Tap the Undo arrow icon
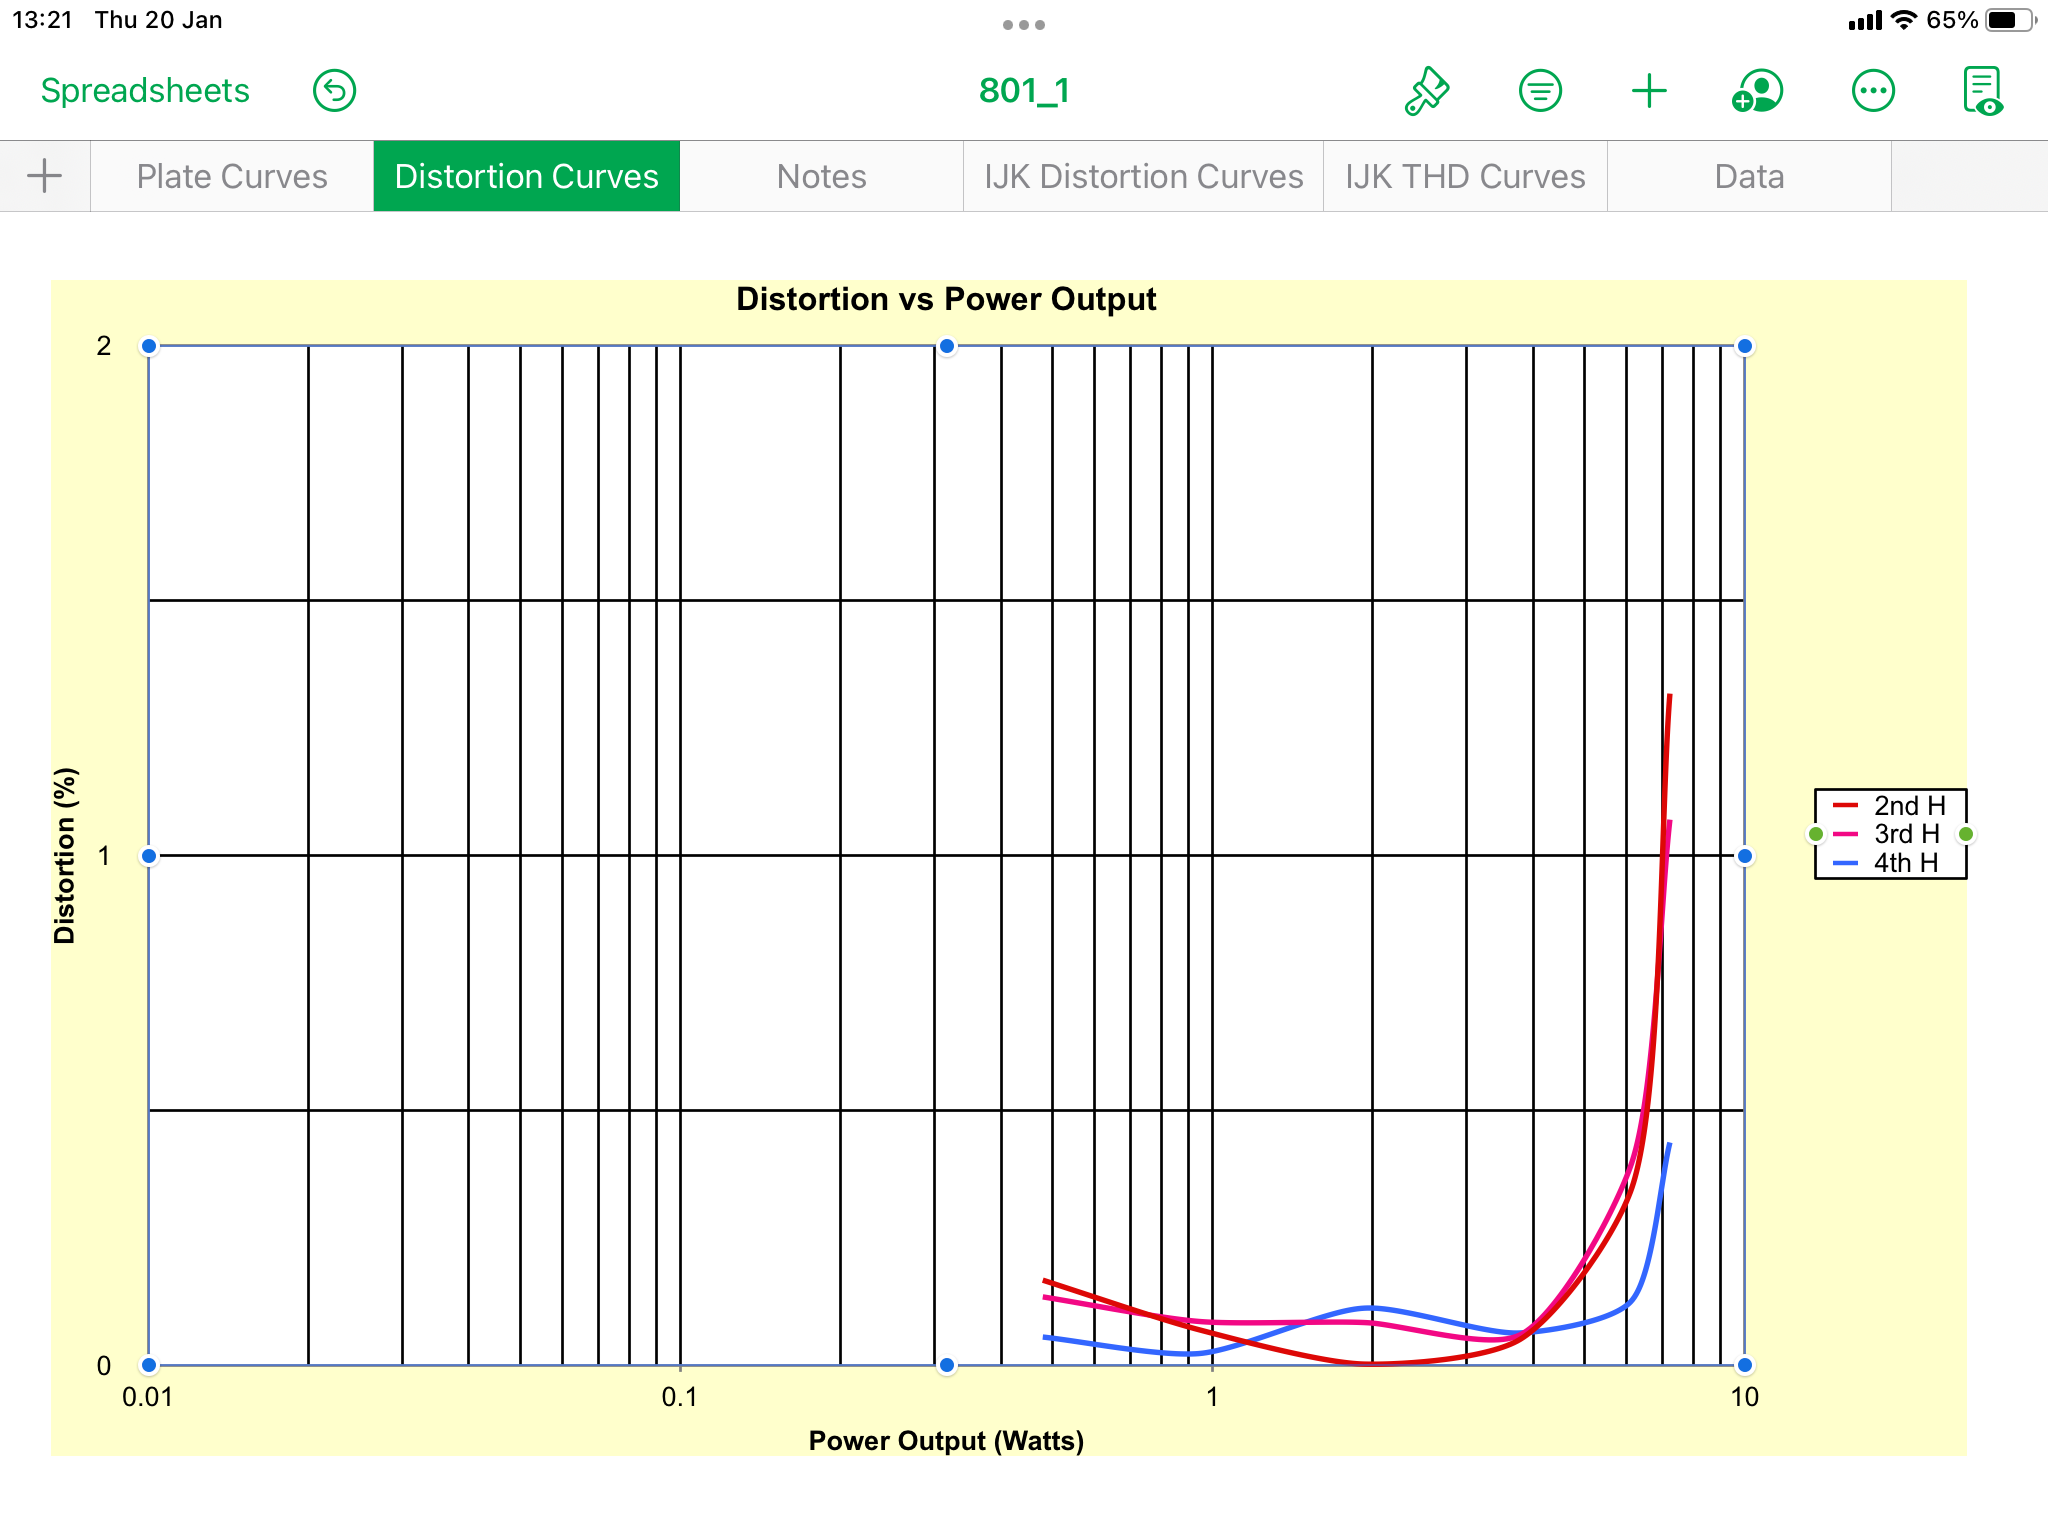This screenshot has height=1536, width=2048. pos(334,91)
